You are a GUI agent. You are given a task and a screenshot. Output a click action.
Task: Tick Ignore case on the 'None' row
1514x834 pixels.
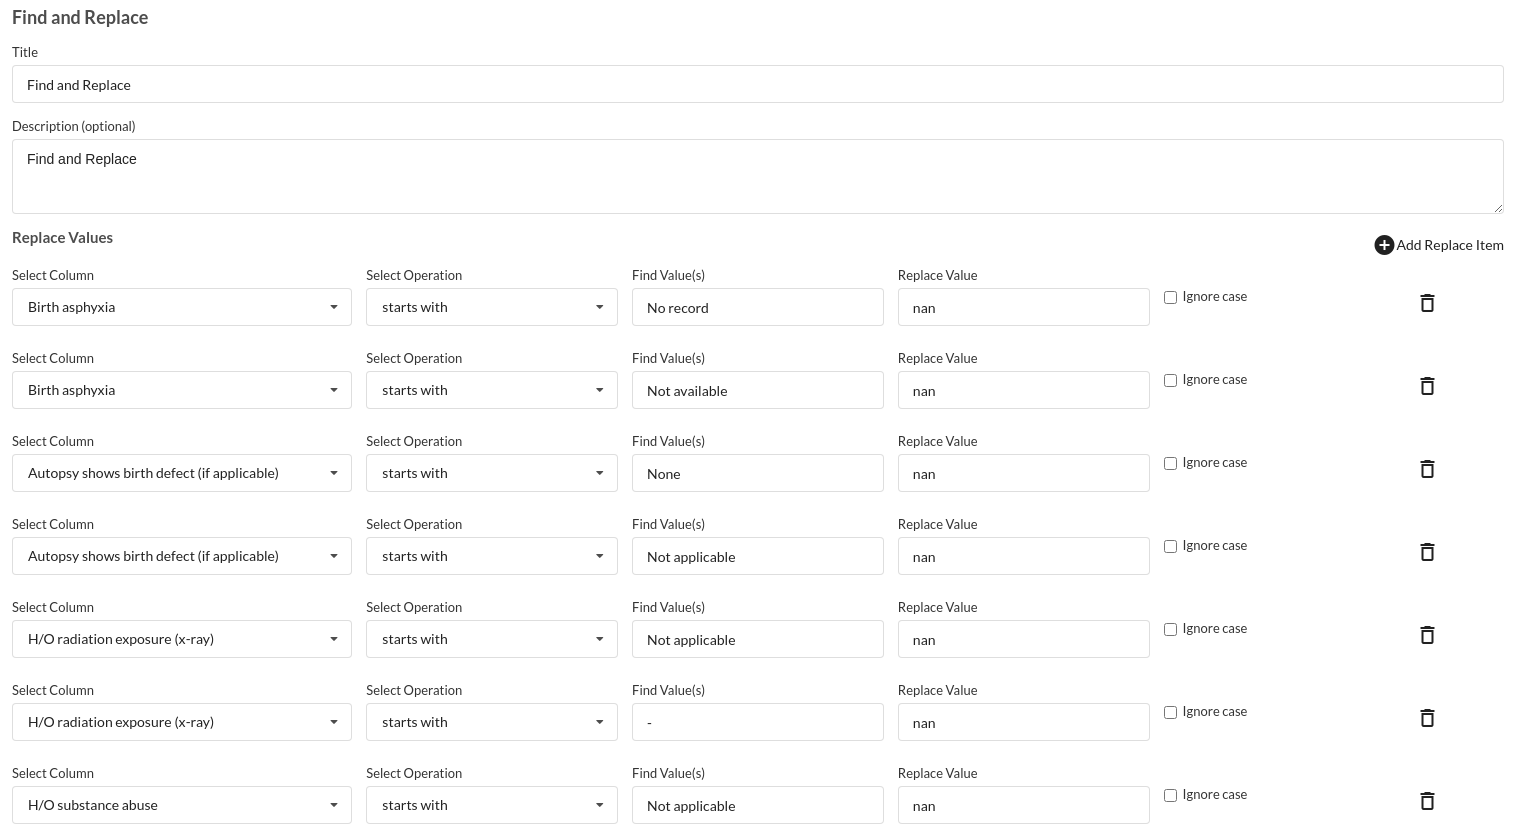(x=1170, y=463)
